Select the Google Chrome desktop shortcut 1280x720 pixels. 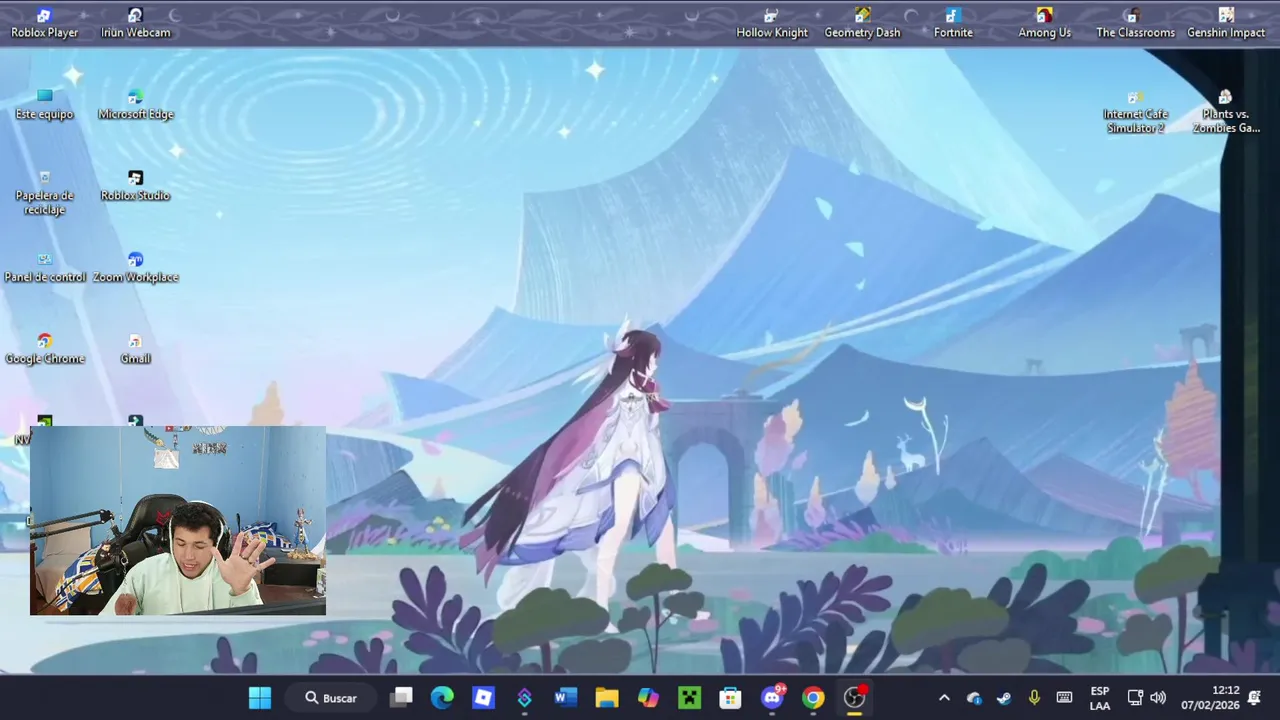[x=44, y=349]
